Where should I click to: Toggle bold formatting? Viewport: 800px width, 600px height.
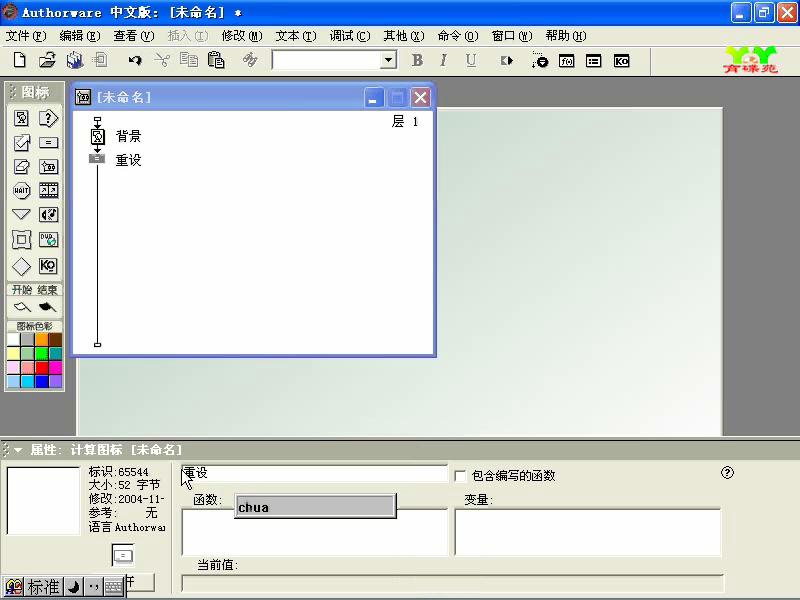coord(417,60)
